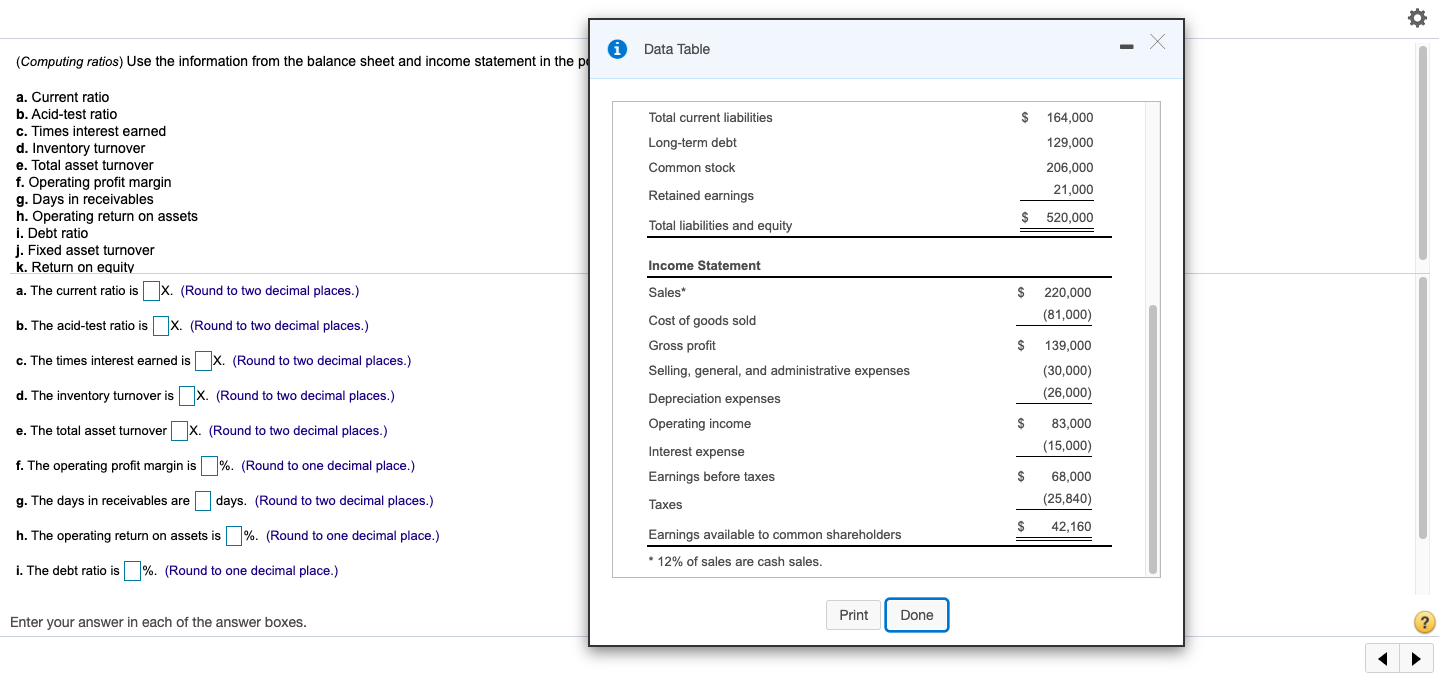
Task: Click the days in receivables answer box
Action: pyautogui.click(x=203, y=500)
